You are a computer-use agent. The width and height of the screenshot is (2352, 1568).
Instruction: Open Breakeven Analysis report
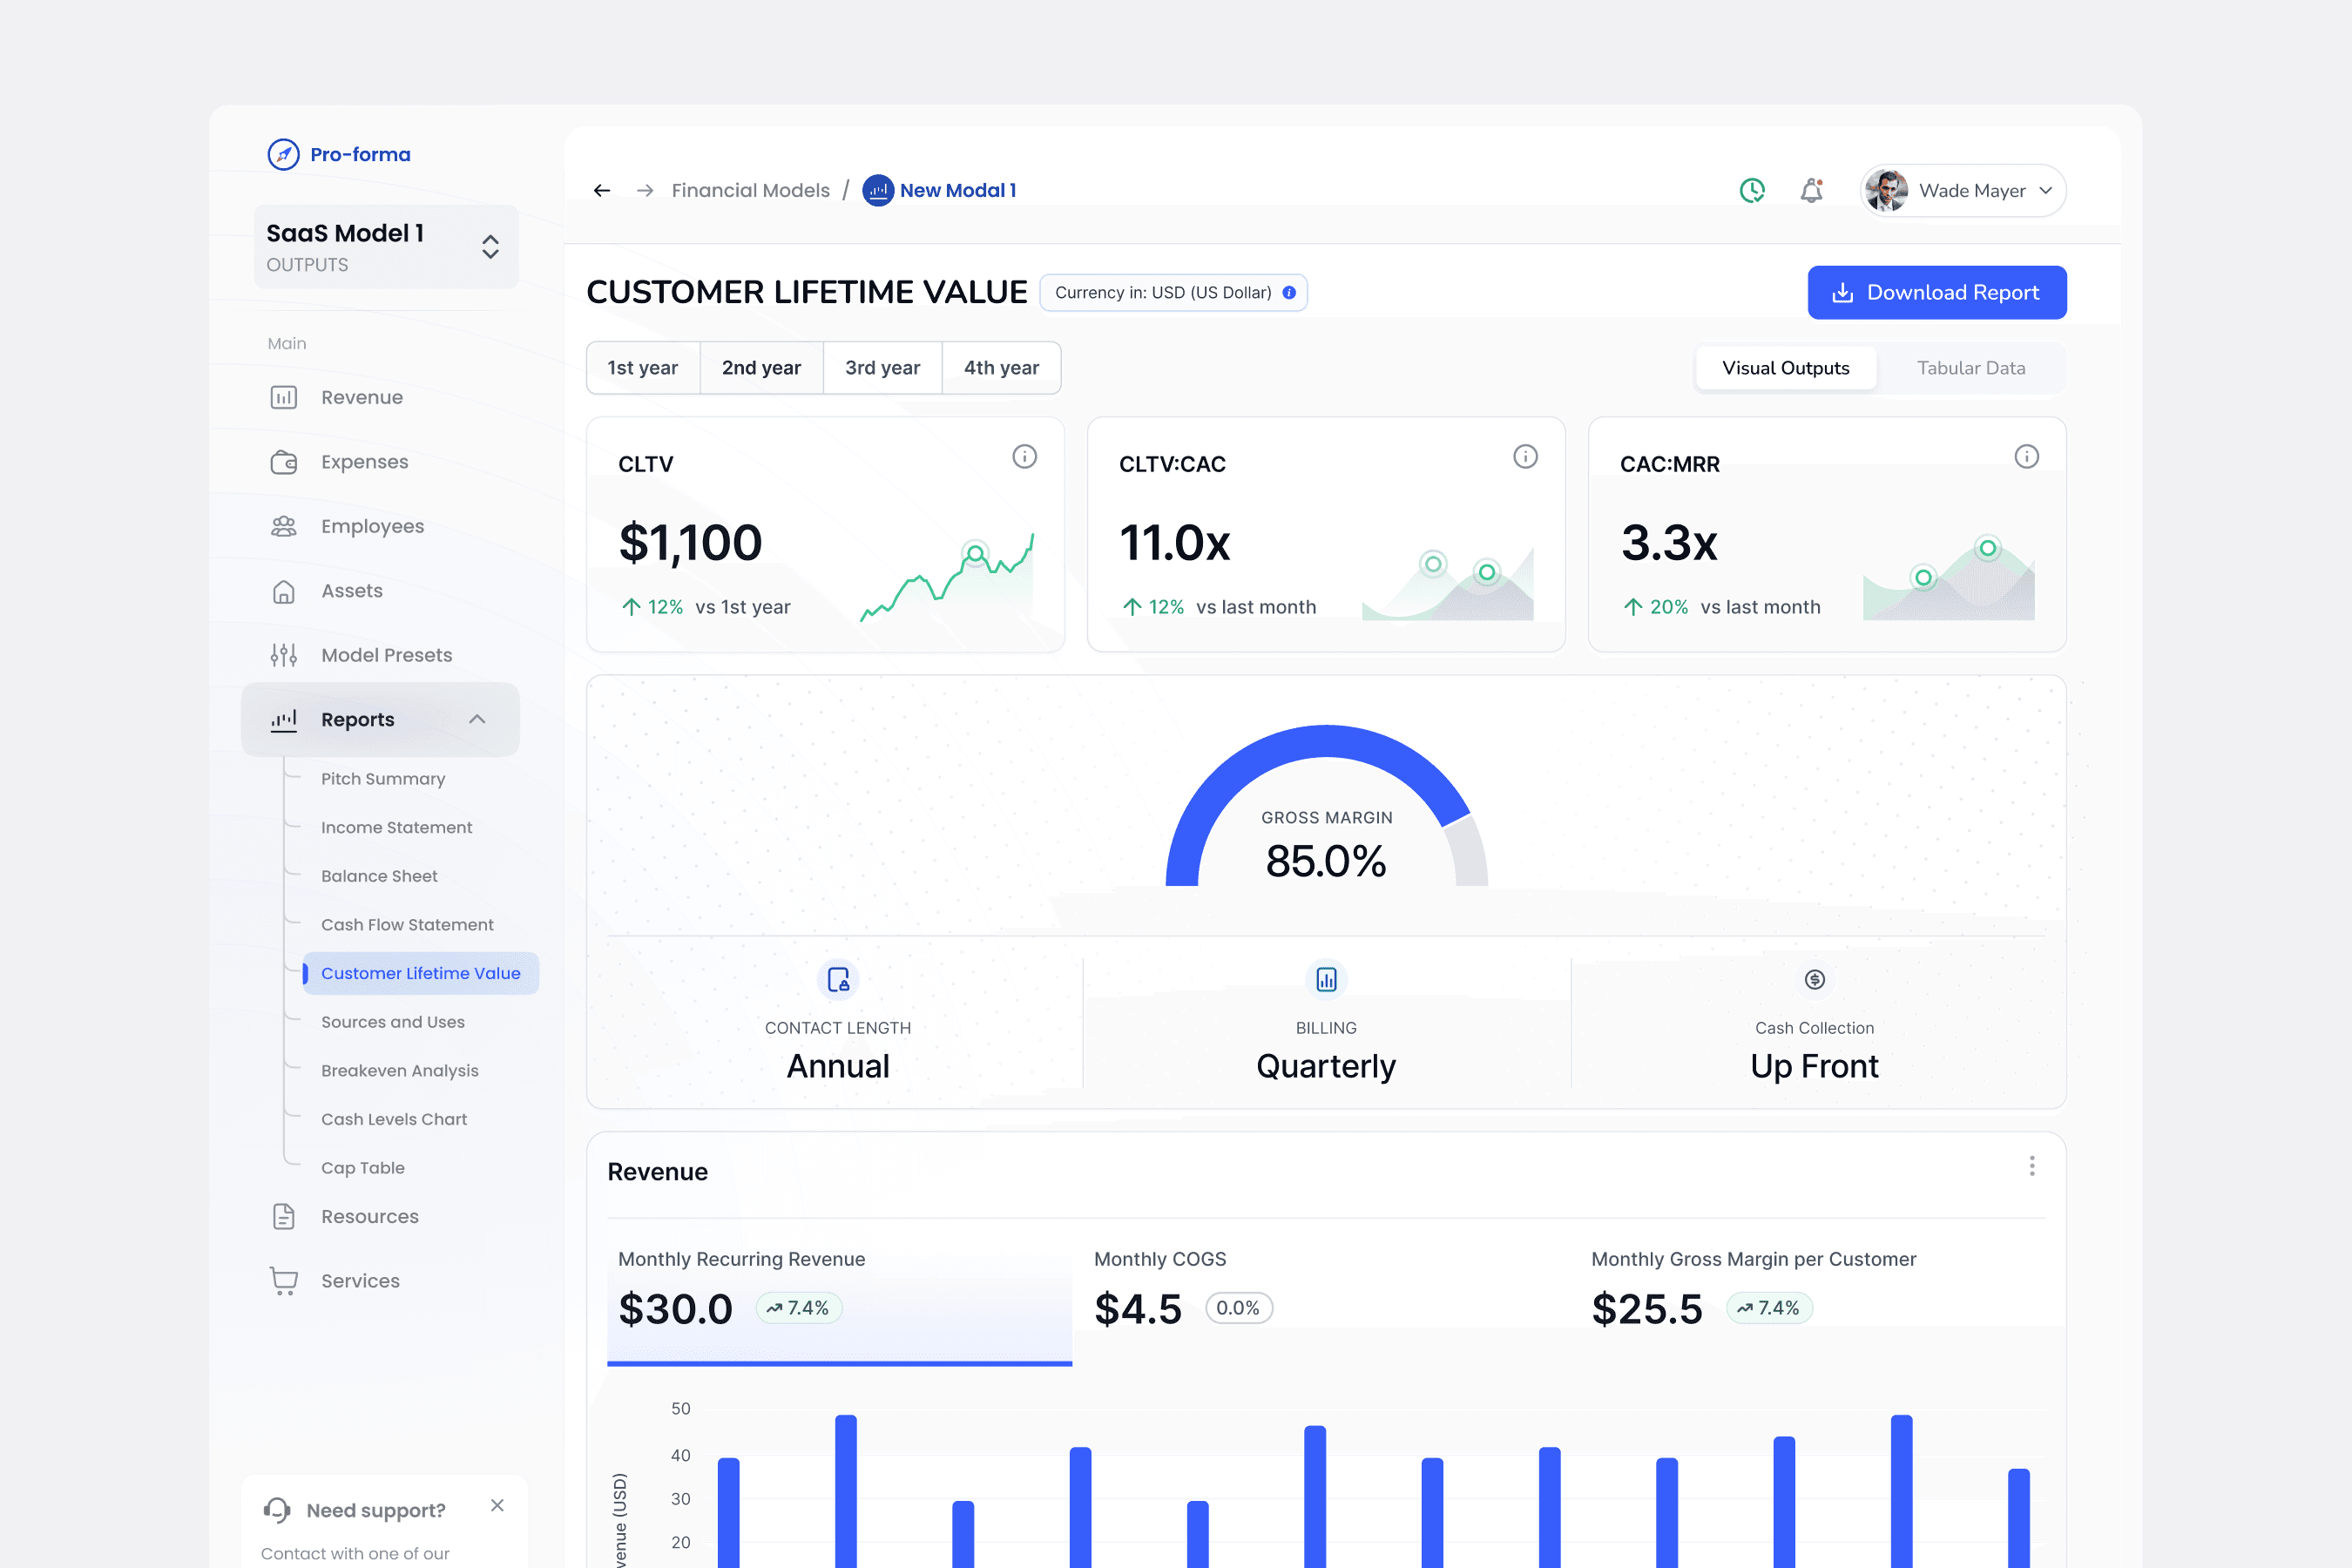(399, 1070)
